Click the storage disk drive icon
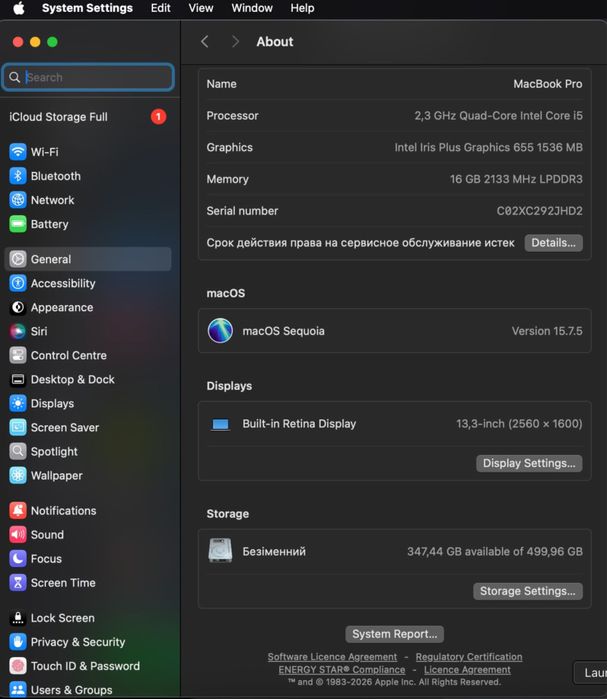This screenshot has width=607, height=699. pos(220,551)
